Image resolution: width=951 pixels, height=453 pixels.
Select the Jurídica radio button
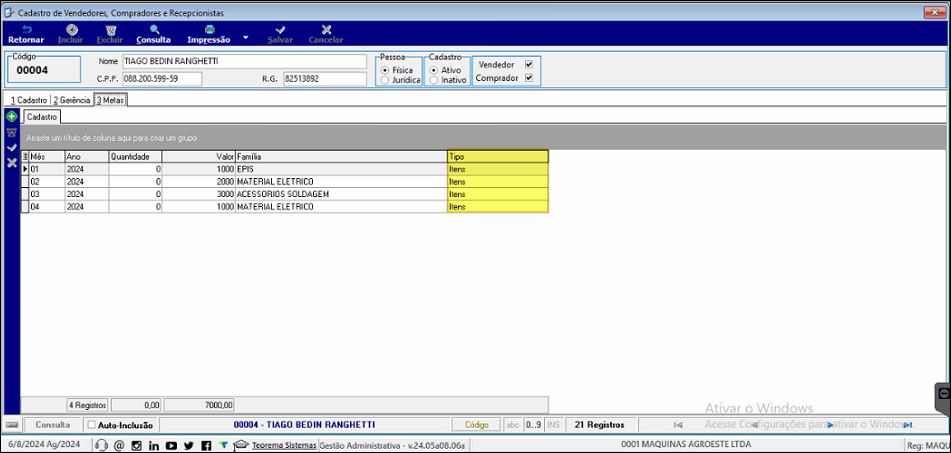coord(385,80)
